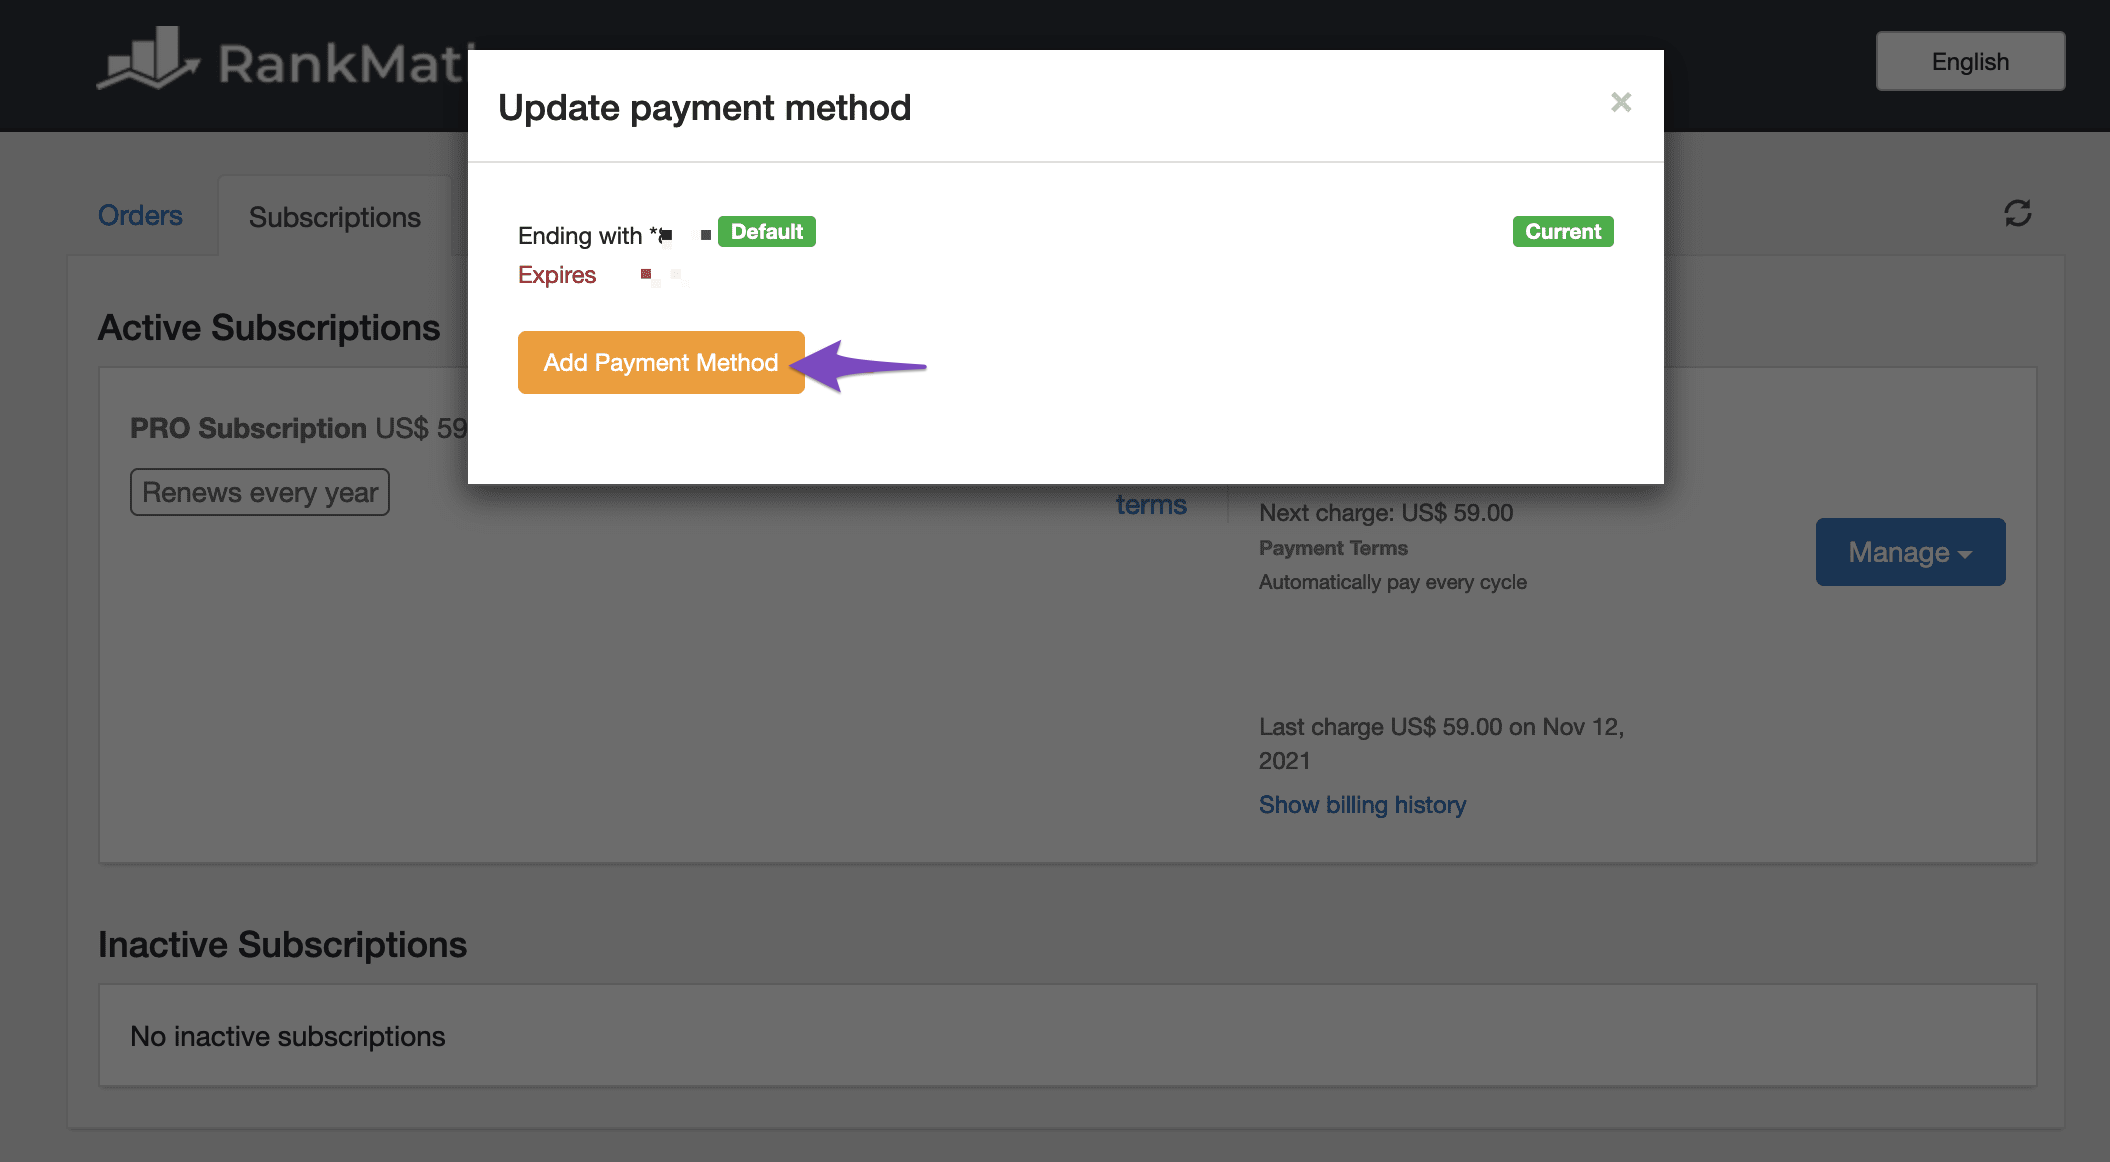Click the Manage dropdown button
The width and height of the screenshot is (2110, 1162).
[1910, 552]
